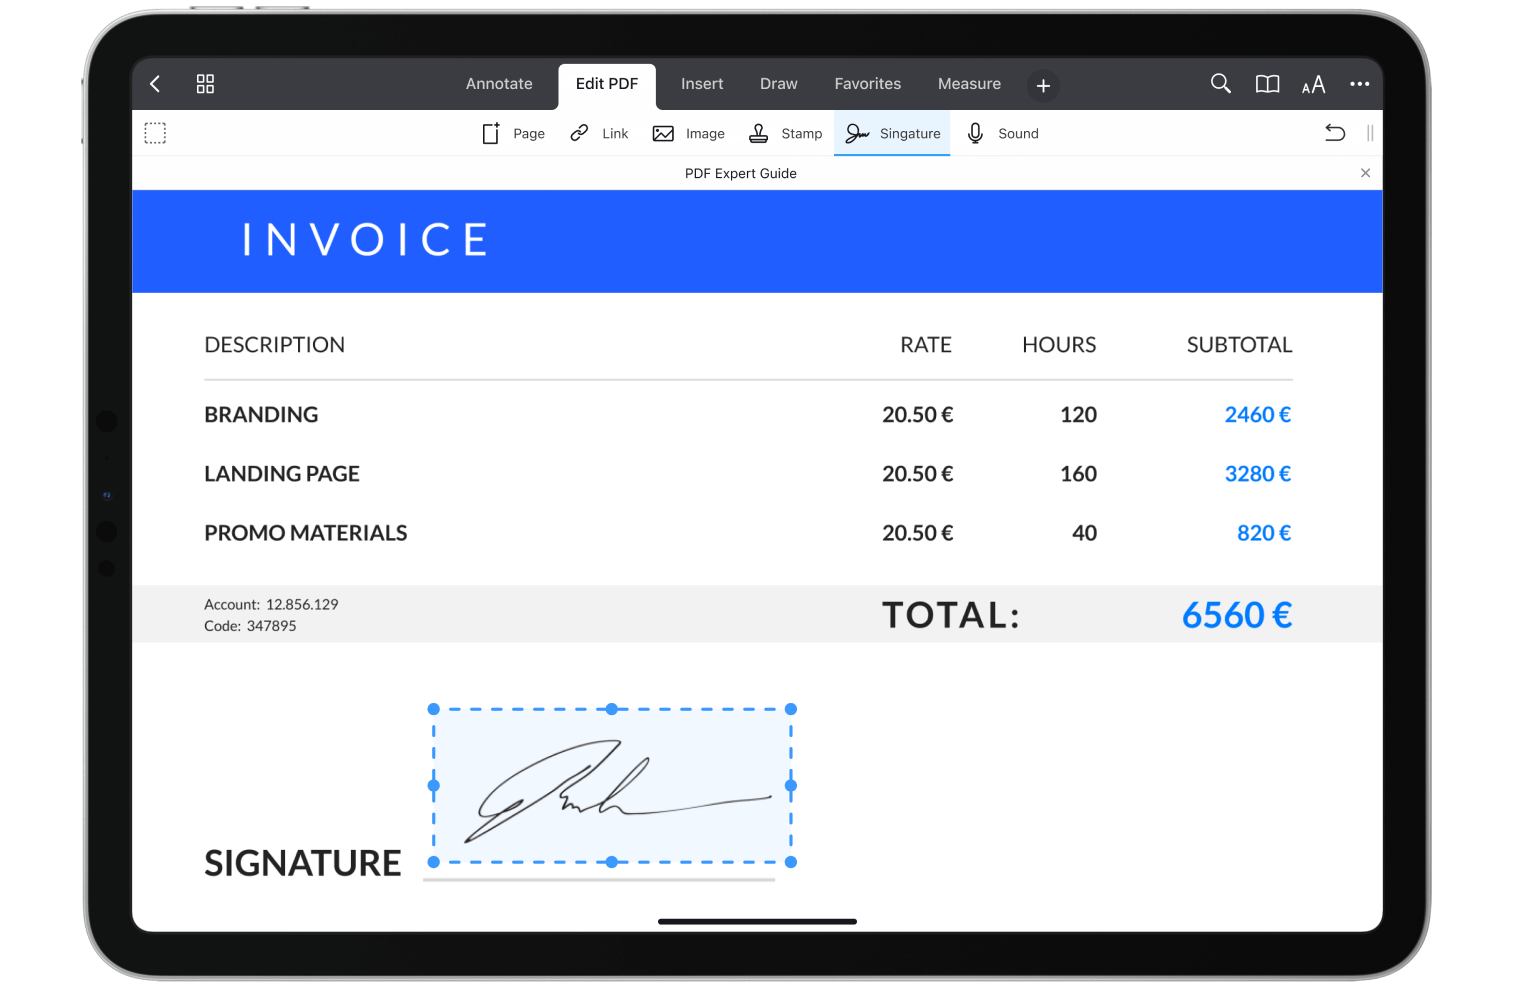This screenshot has height=990, width=1515.
Task: Click the Account: 12.856.129 text
Action: (271, 604)
